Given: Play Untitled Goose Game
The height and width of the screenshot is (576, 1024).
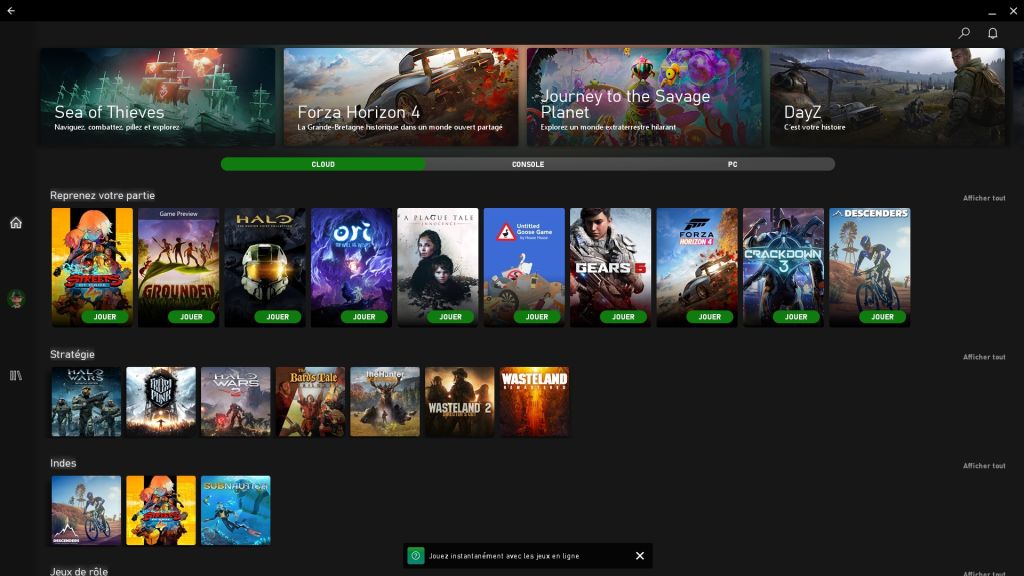Looking at the screenshot, I should (537, 317).
